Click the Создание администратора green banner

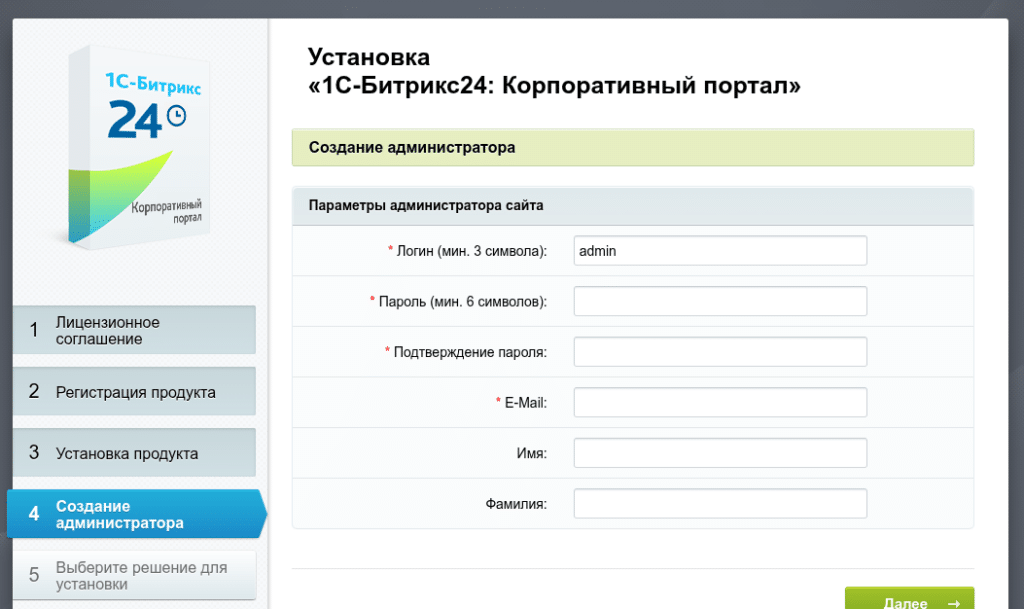(x=632, y=147)
